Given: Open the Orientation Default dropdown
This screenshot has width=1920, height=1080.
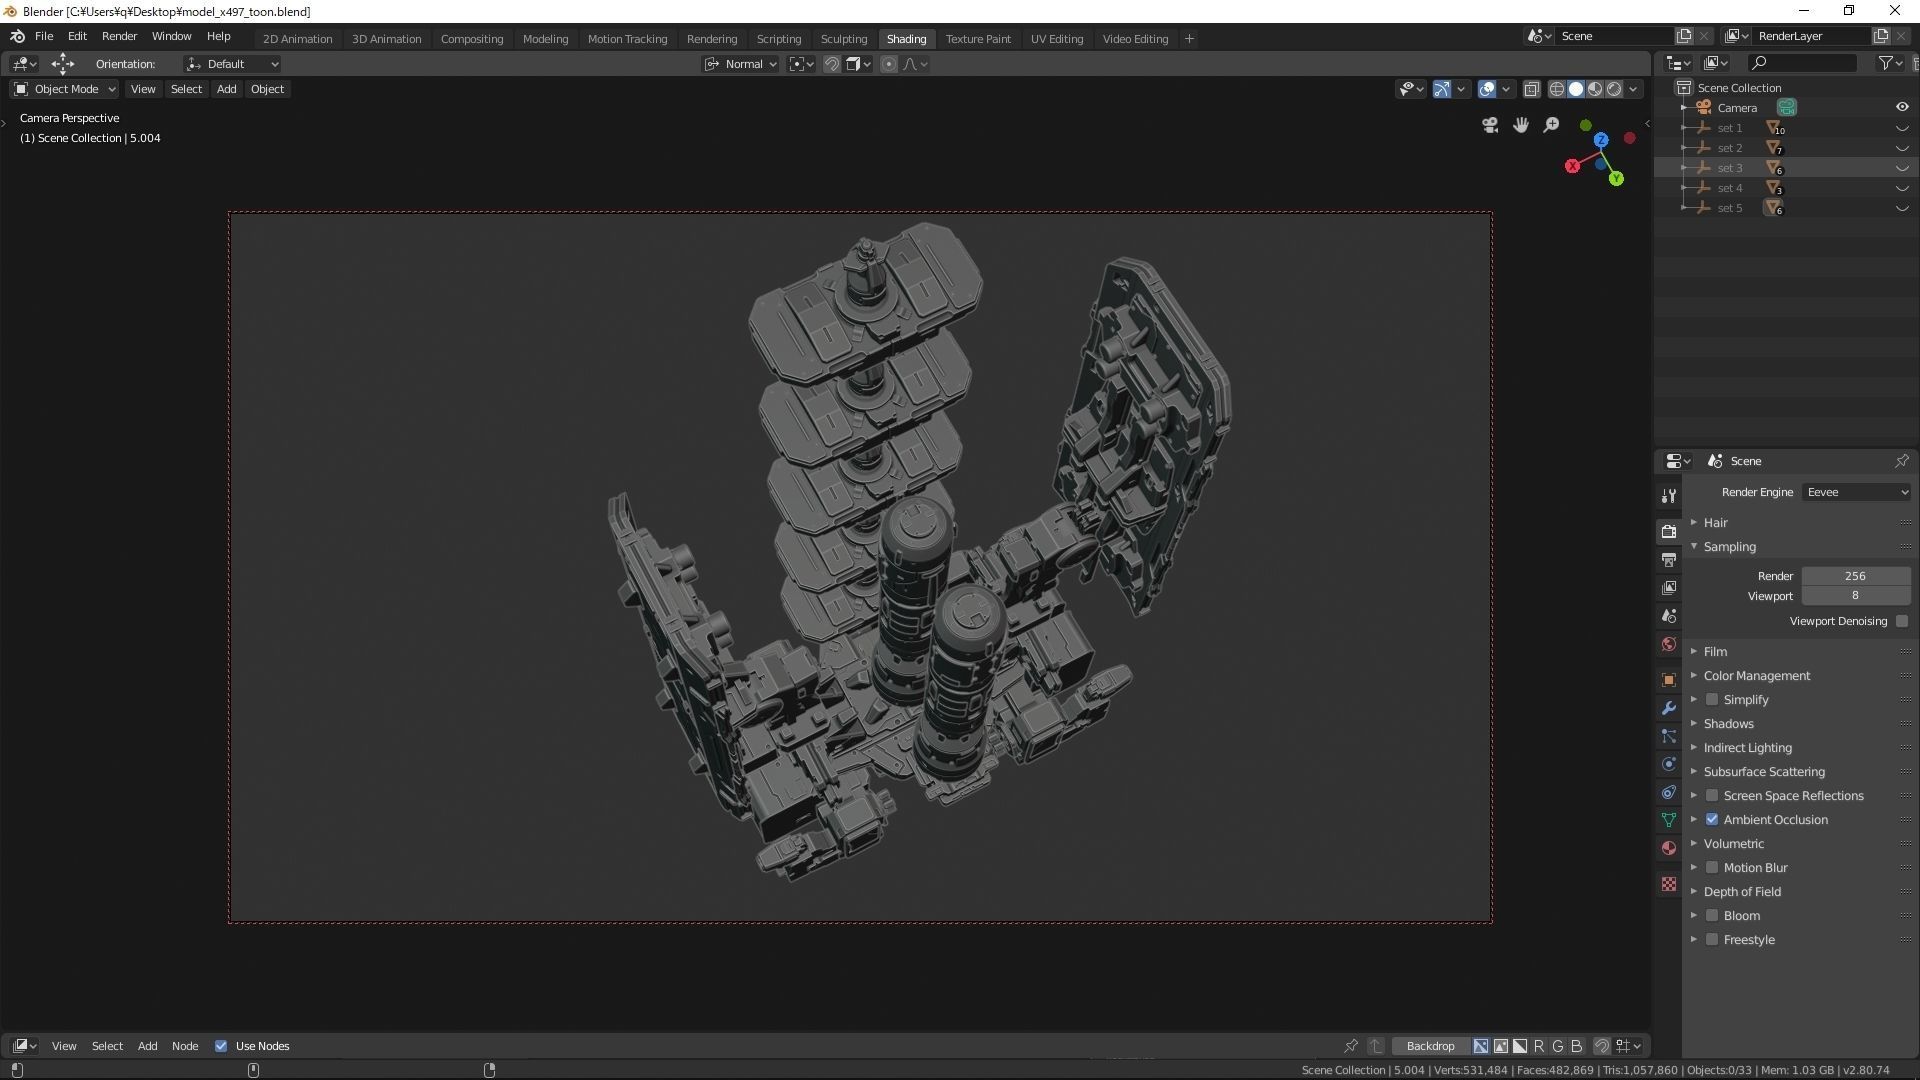Looking at the screenshot, I should (232, 64).
